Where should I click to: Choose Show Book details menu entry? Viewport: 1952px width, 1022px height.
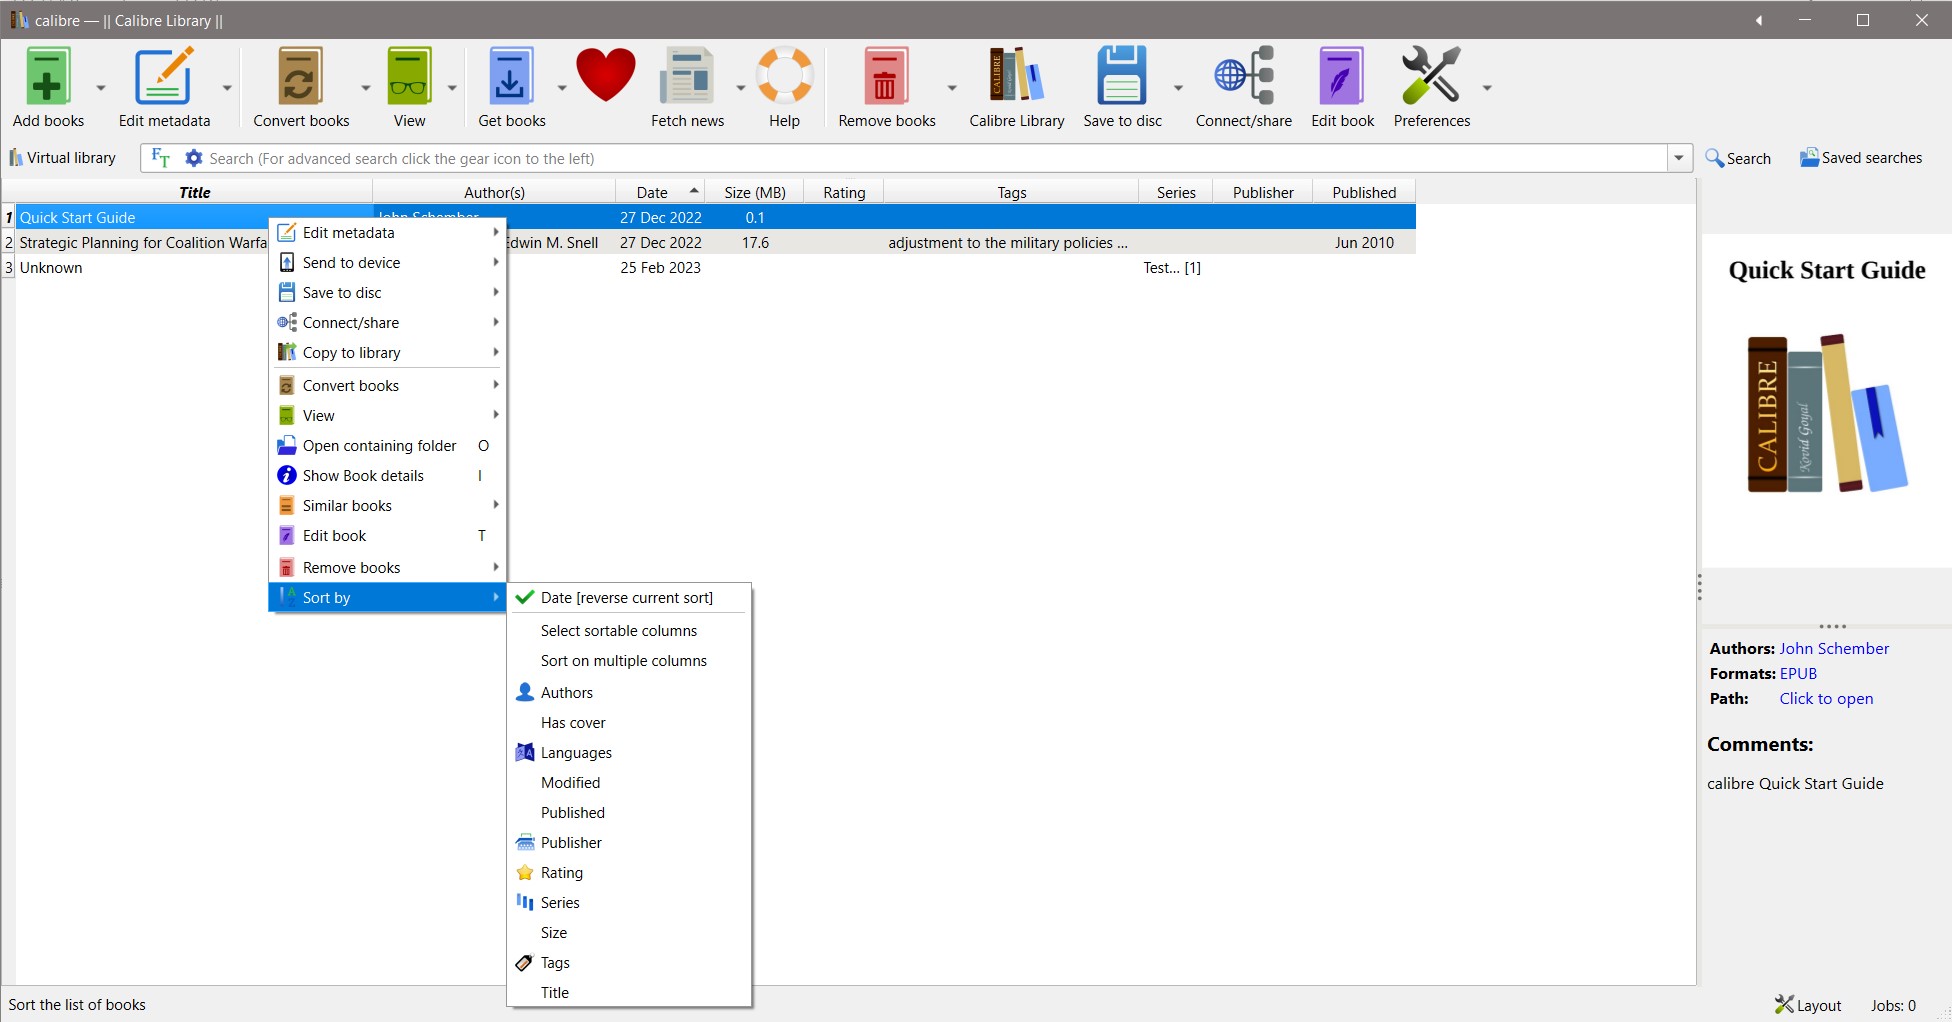pyautogui.click(x=388, y=476)
